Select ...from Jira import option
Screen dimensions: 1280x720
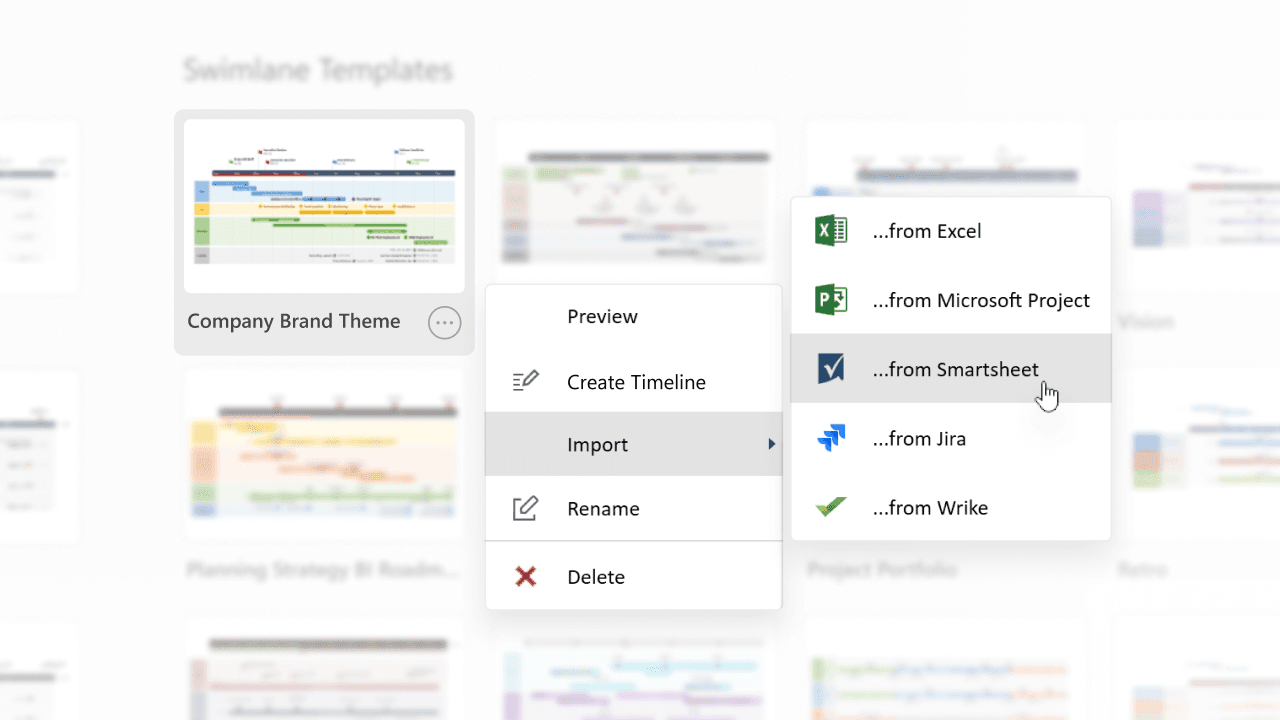(951, 438)
